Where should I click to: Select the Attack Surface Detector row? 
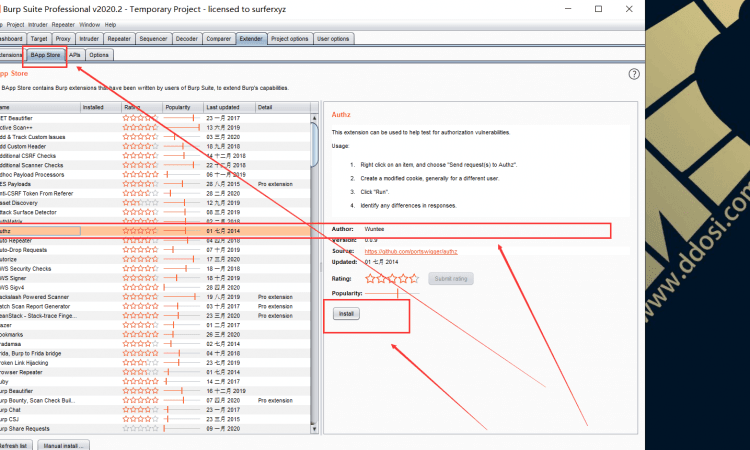155,212
